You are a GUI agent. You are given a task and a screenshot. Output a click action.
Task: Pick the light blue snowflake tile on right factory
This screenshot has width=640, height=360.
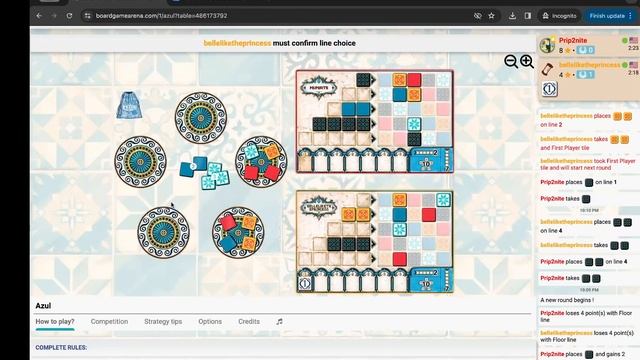point(251,151)
